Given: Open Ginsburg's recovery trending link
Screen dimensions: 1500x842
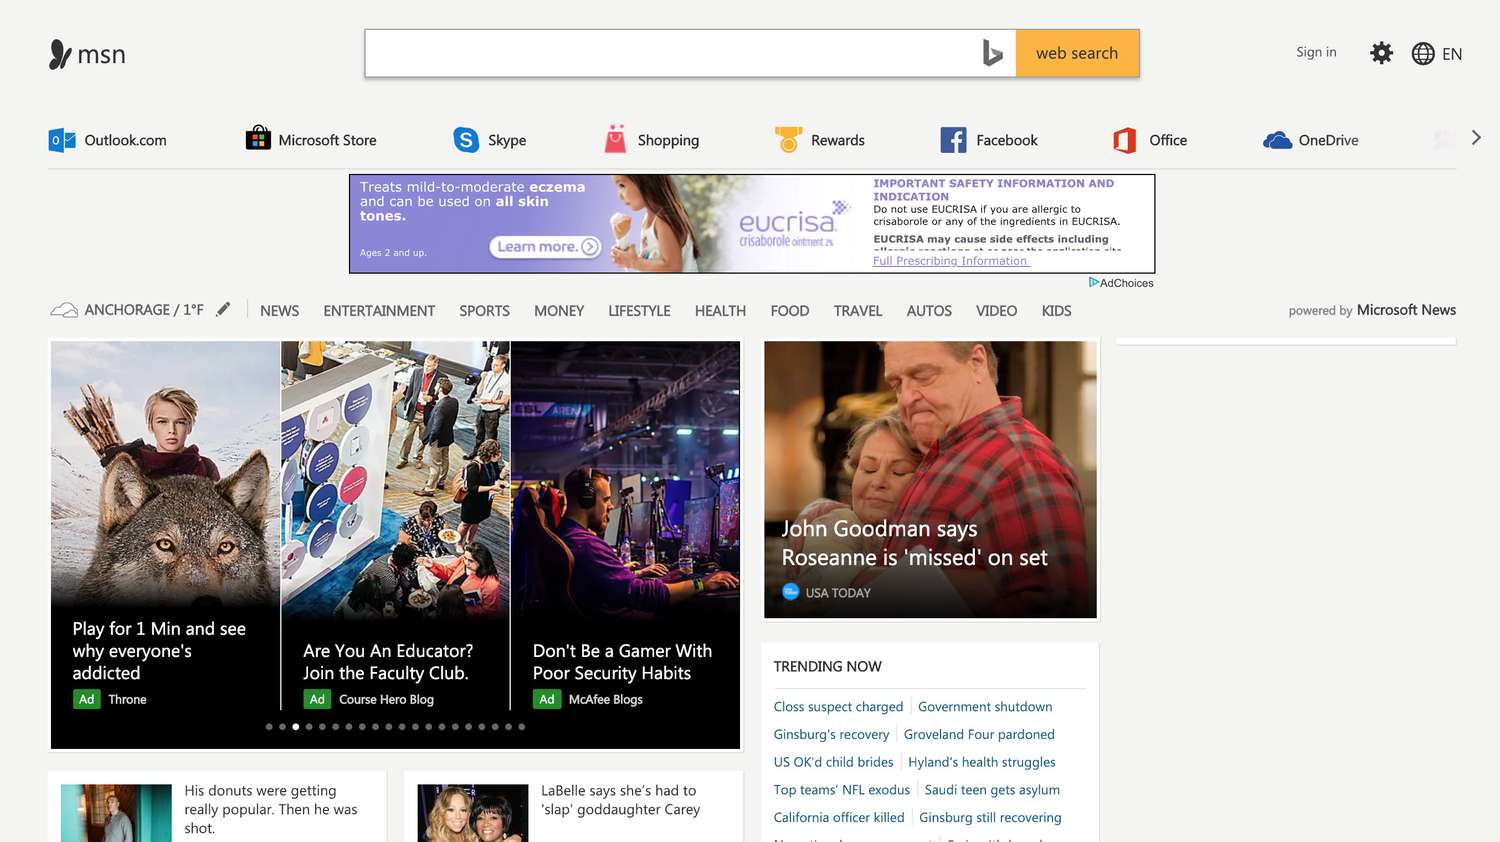Looking at the screenshot, I should [831, 734].
